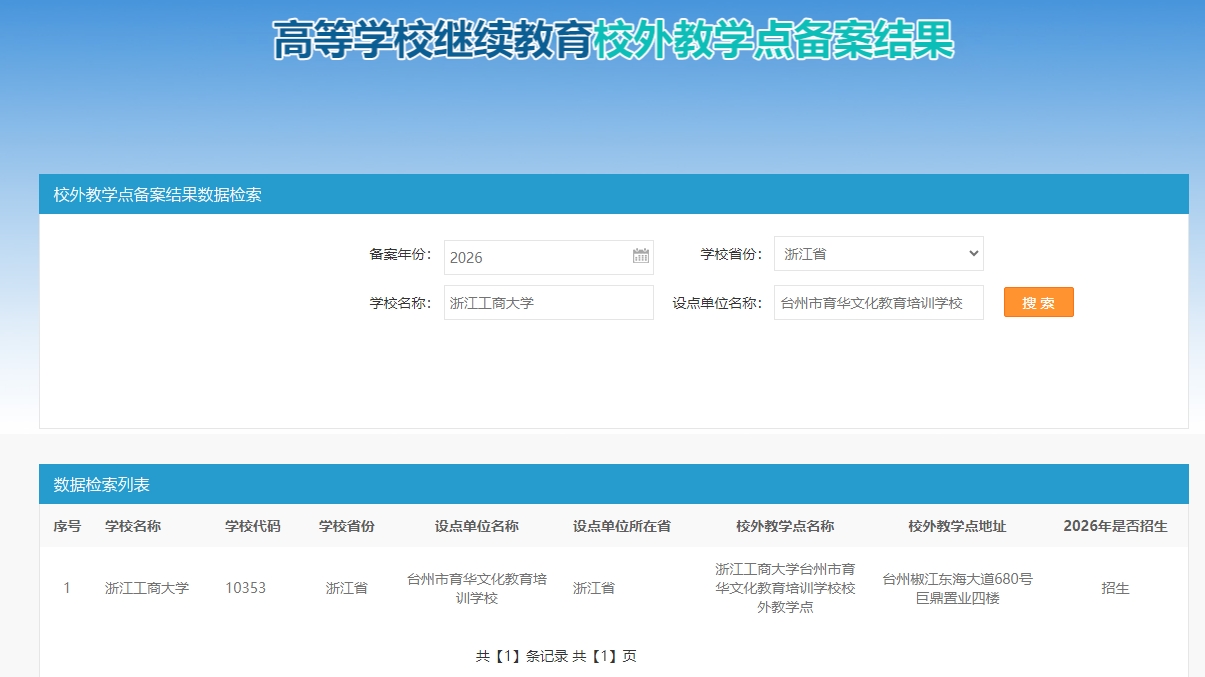1205x677 pixels.
Task: Click the 学校名称 input with 浙江工商大学
Action: point(548,302)
